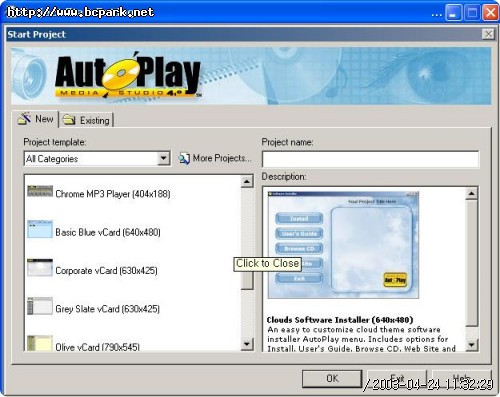Click the Chrome MP3 Player thumbnail icon
The width and height of the screenshot is (500, 397).
[40, 191]
